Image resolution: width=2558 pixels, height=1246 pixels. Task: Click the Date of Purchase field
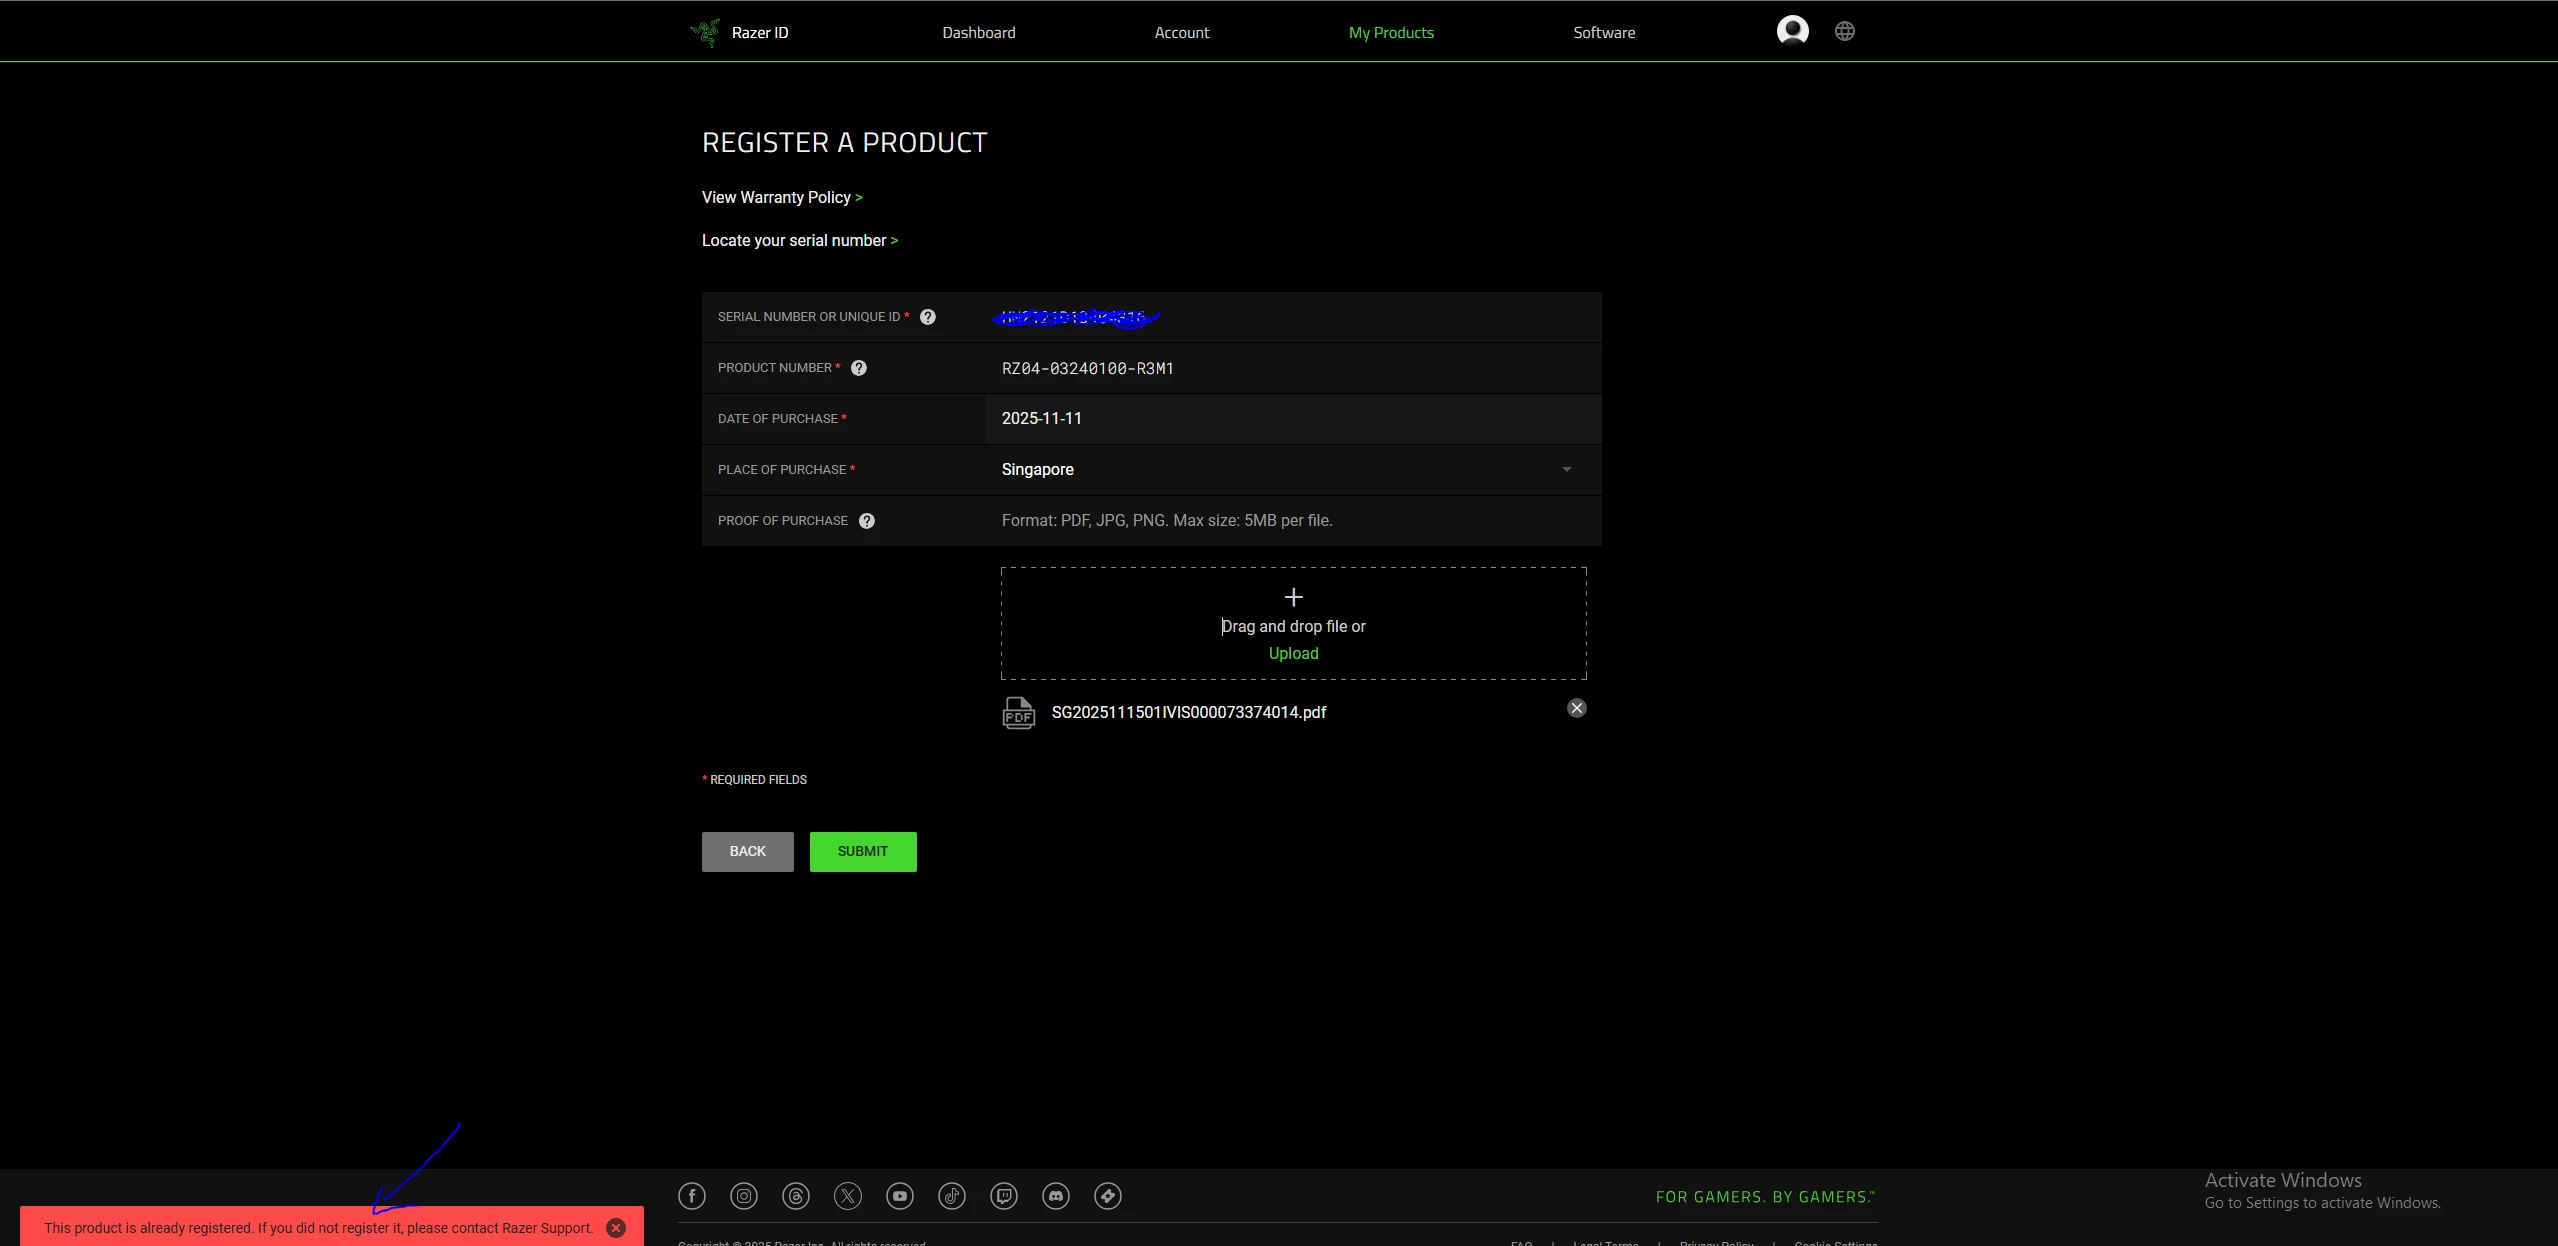1290,419
